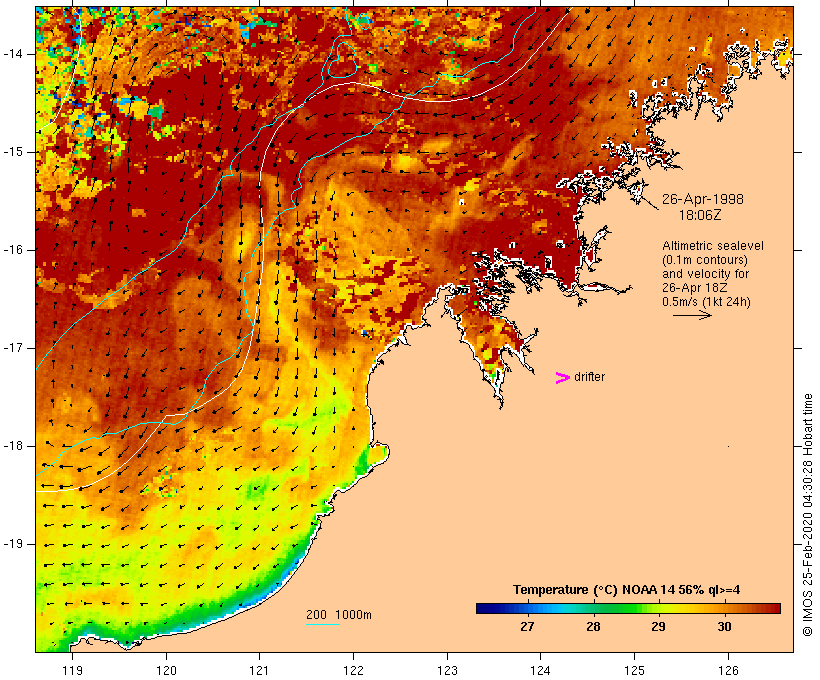
Task: Click the latitude axis label '-19'
Action: click(13, 544)
